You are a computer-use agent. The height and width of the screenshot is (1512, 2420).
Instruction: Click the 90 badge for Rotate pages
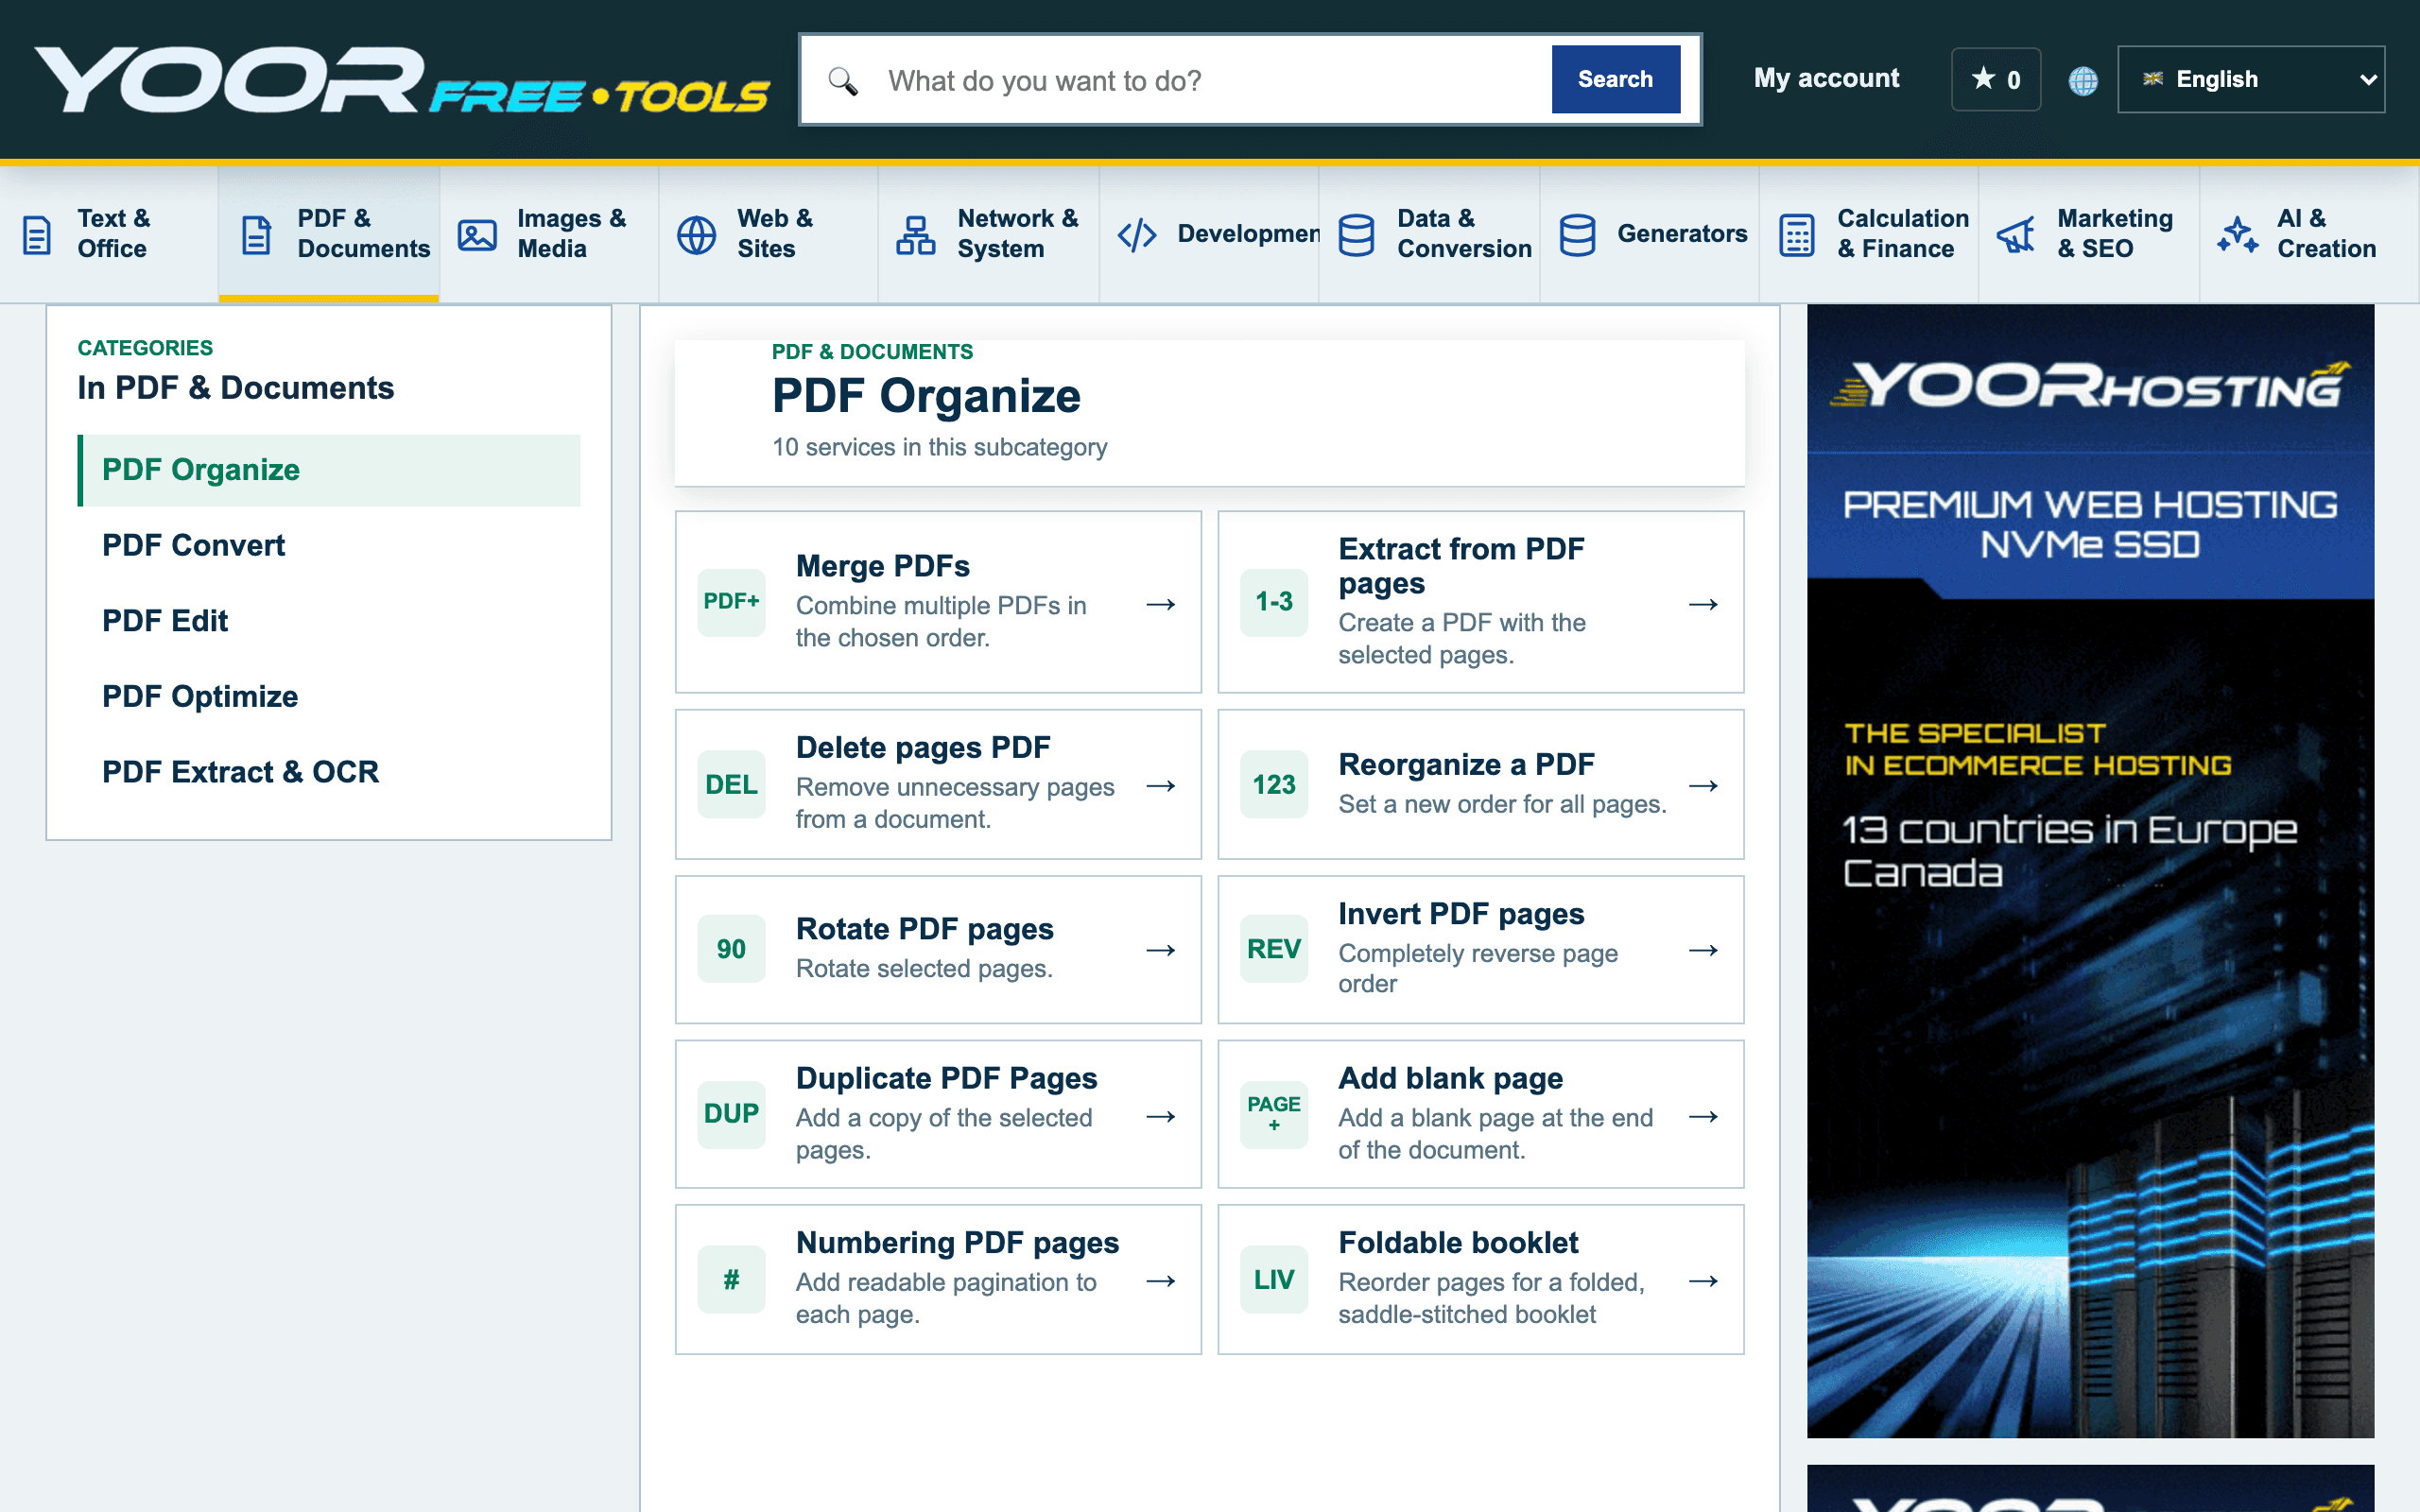coord(731,949)
